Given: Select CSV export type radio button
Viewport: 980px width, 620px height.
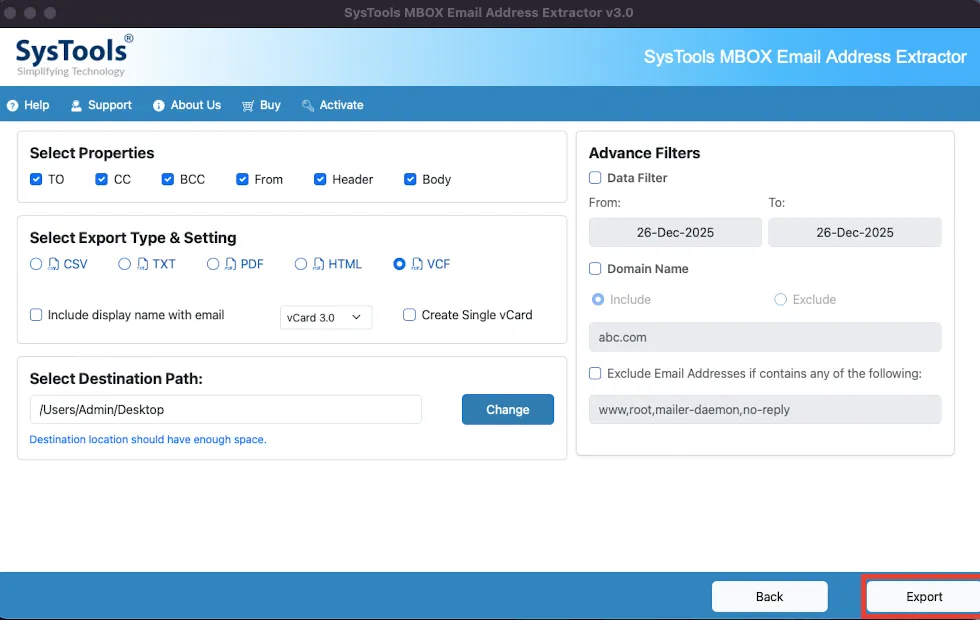Looking at the screenshot, I should [x=36, y=264].
